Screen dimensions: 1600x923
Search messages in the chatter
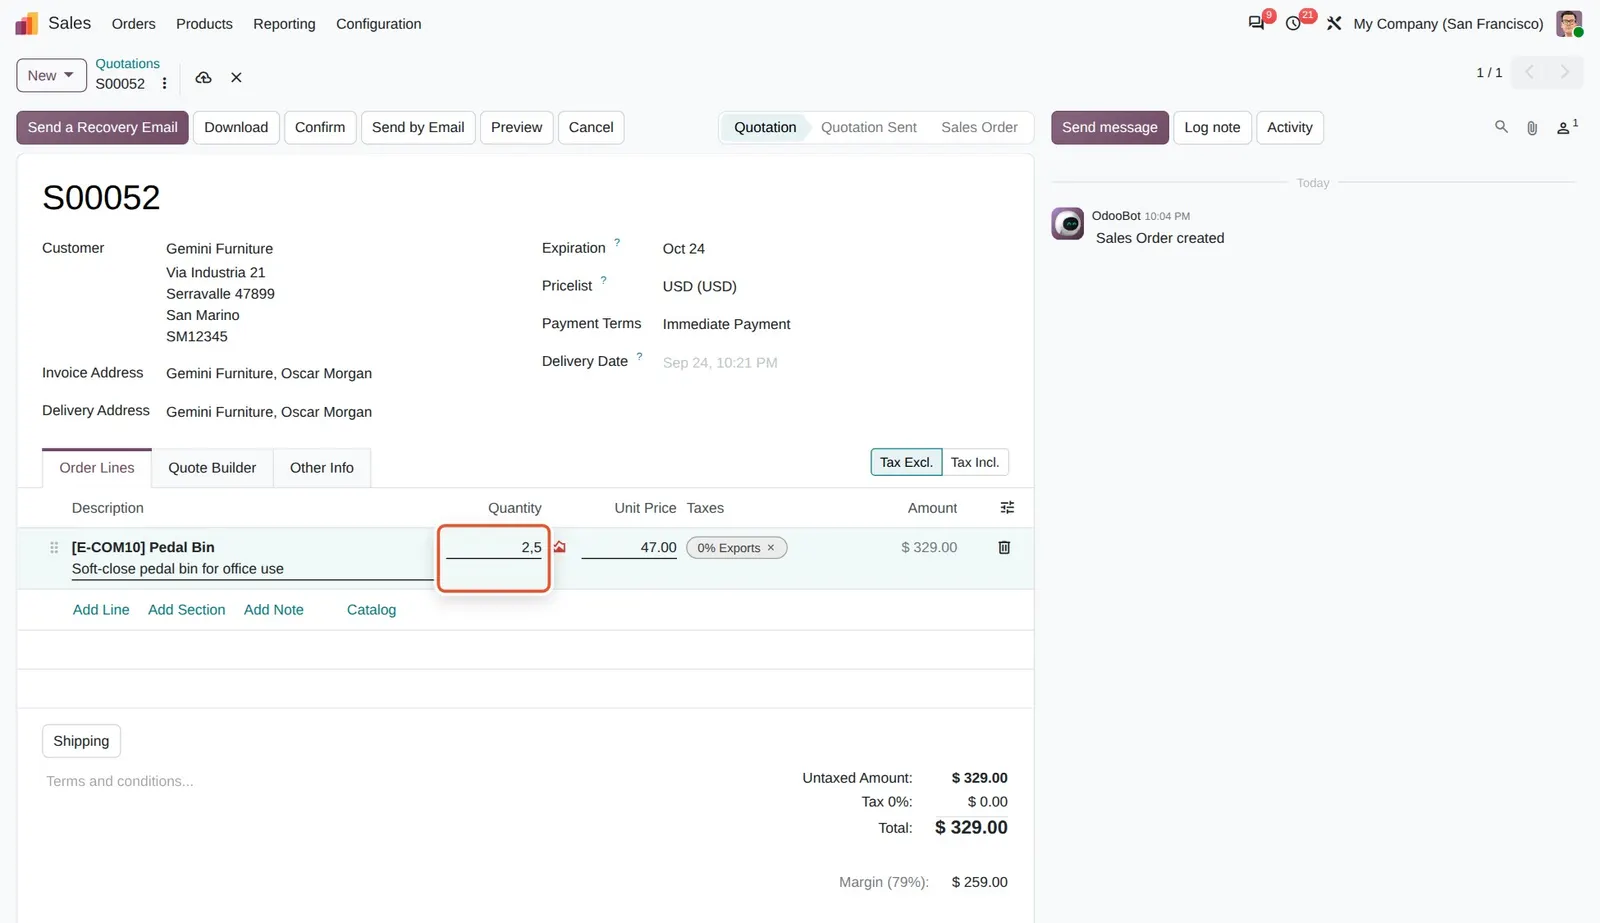1501,127
